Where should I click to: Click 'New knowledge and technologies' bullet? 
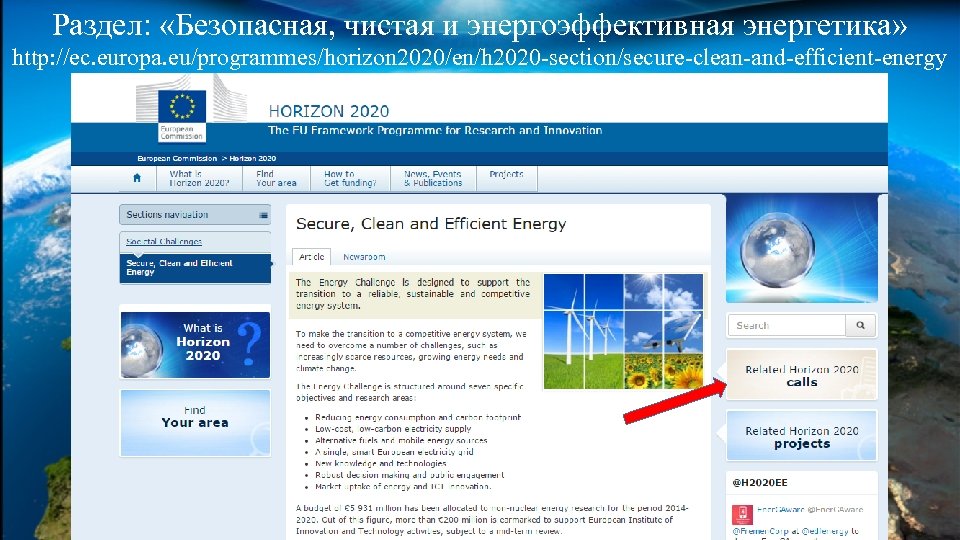380,463
